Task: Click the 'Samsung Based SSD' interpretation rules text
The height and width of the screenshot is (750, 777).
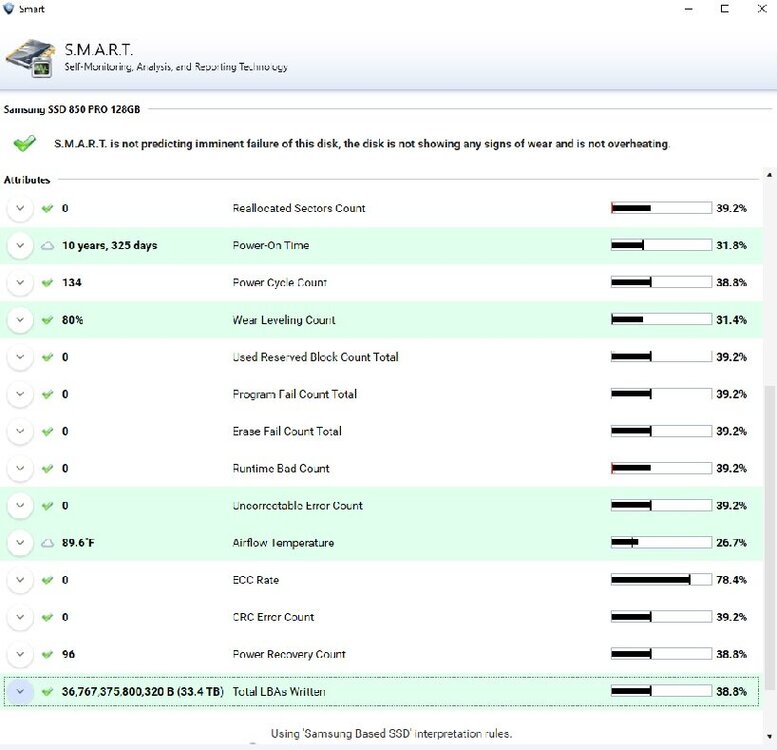Action: pyautogui.click(x=391, y=734)
